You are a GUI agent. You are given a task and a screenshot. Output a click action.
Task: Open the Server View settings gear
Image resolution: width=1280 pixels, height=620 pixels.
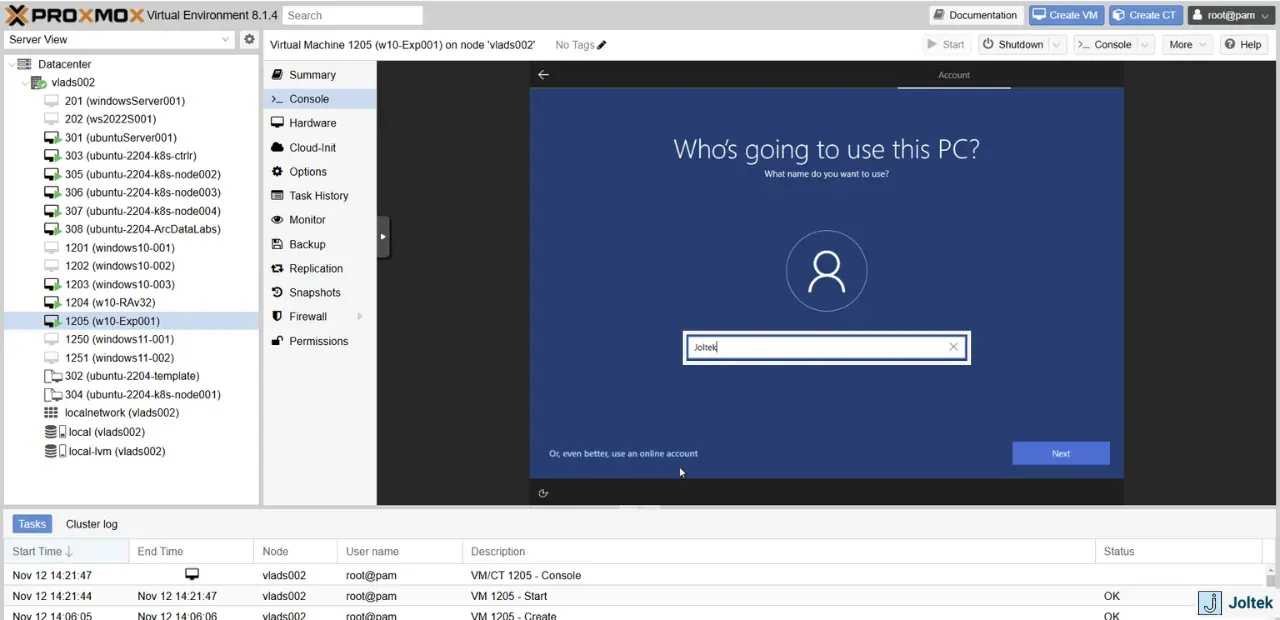[x=249, y=39]
